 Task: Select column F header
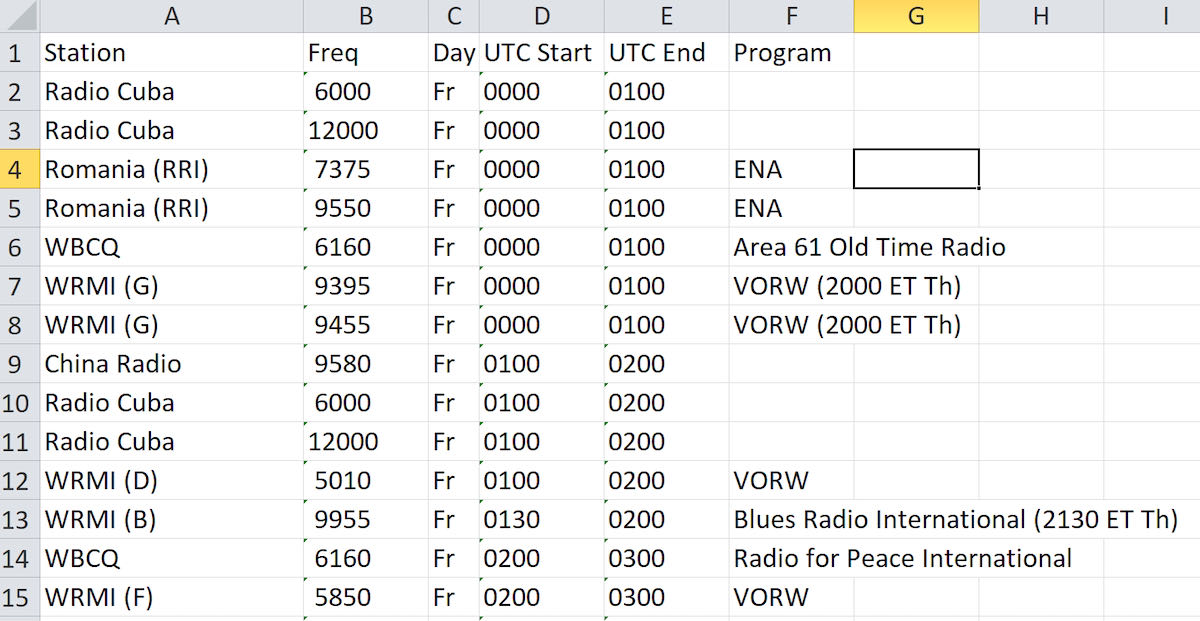coord(791,16)
